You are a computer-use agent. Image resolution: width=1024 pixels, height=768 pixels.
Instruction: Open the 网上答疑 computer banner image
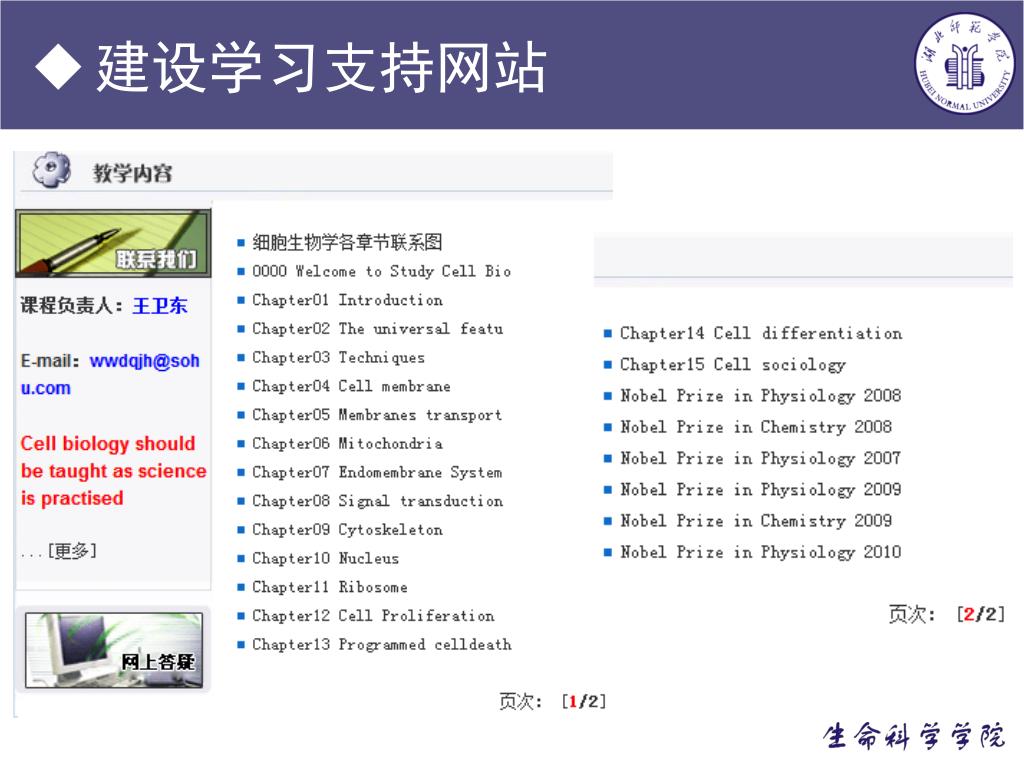114,650
